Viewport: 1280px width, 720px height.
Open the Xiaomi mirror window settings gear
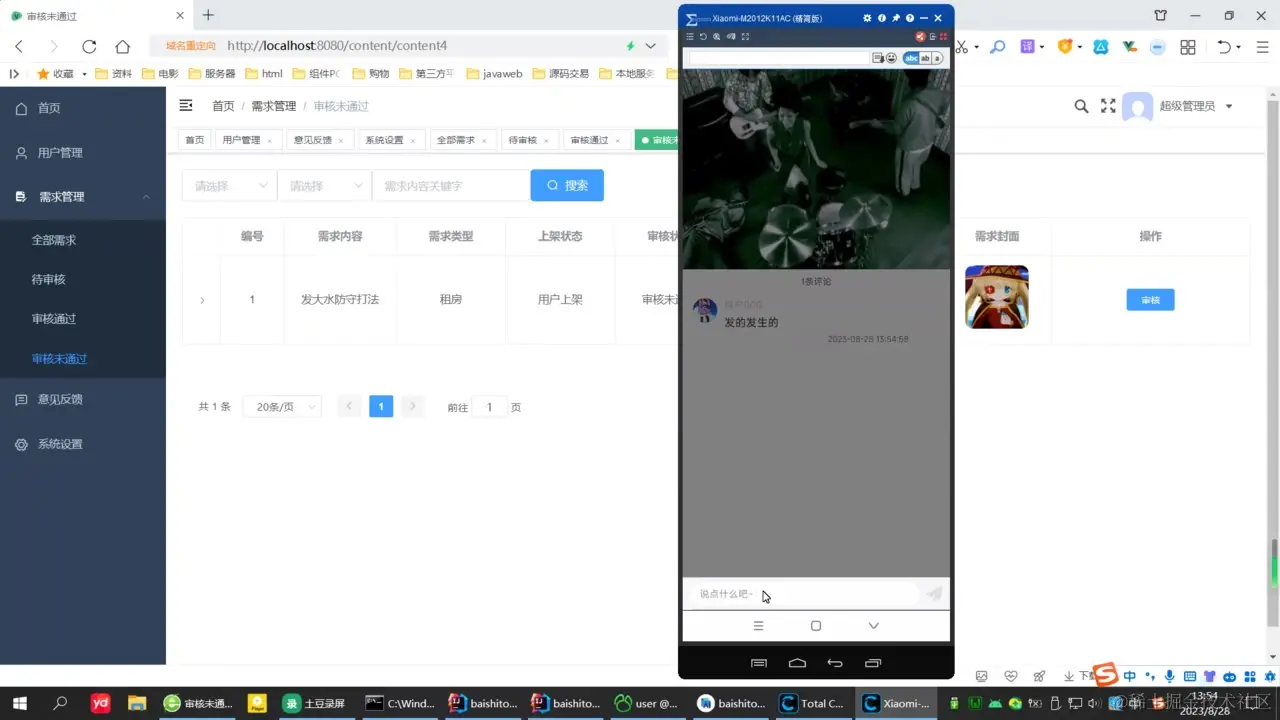[867, 18]
